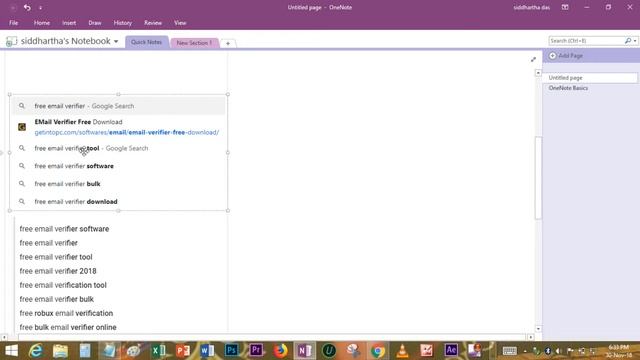The height and width of the screenshot is (360, 640).
Task: Open the View ribbon tab
Action: pos(180,23)
